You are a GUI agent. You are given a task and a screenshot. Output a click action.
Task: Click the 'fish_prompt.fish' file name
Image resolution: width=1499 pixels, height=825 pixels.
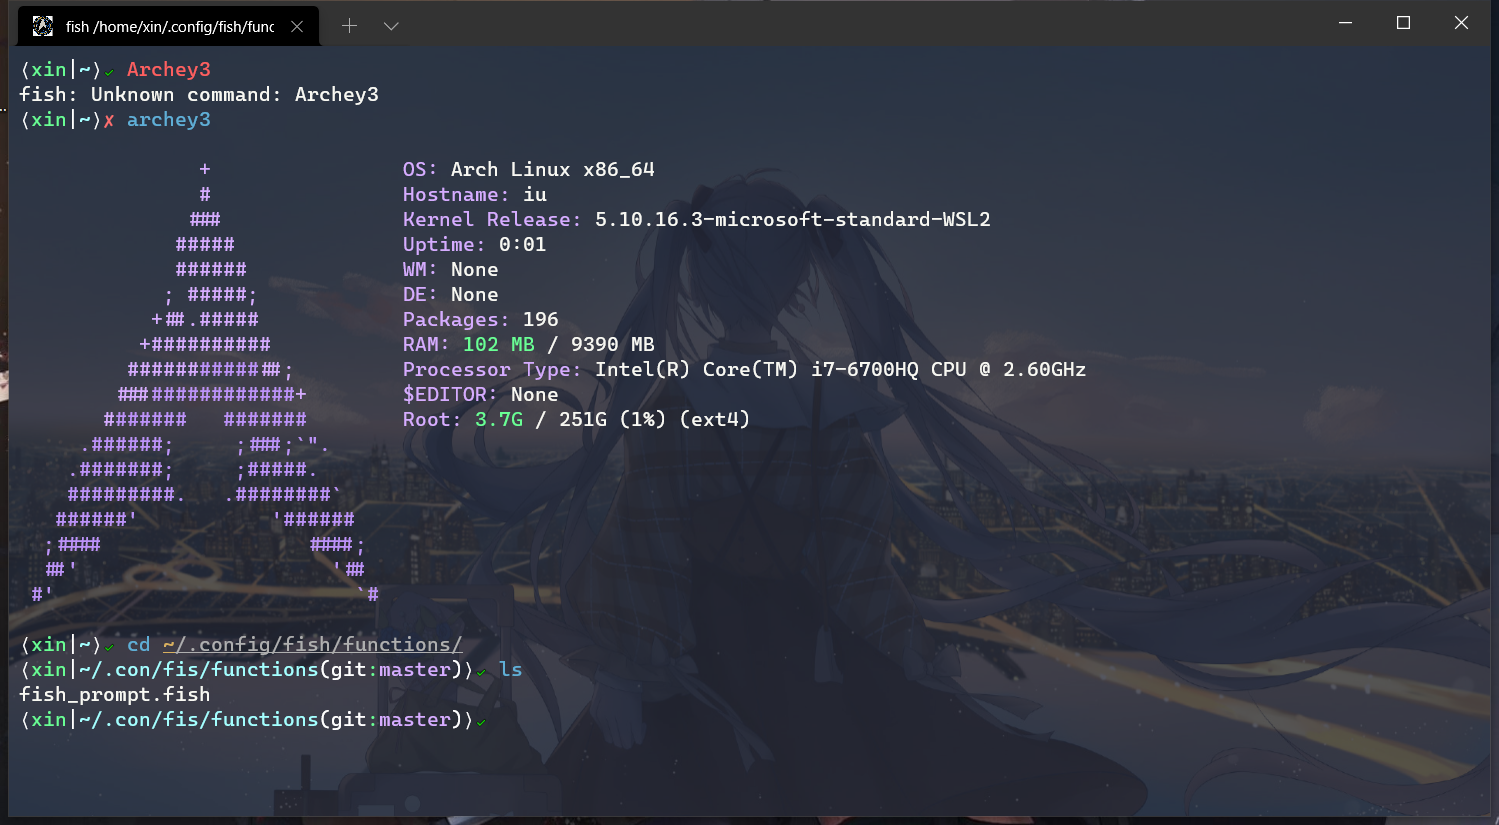pos(115,694)
